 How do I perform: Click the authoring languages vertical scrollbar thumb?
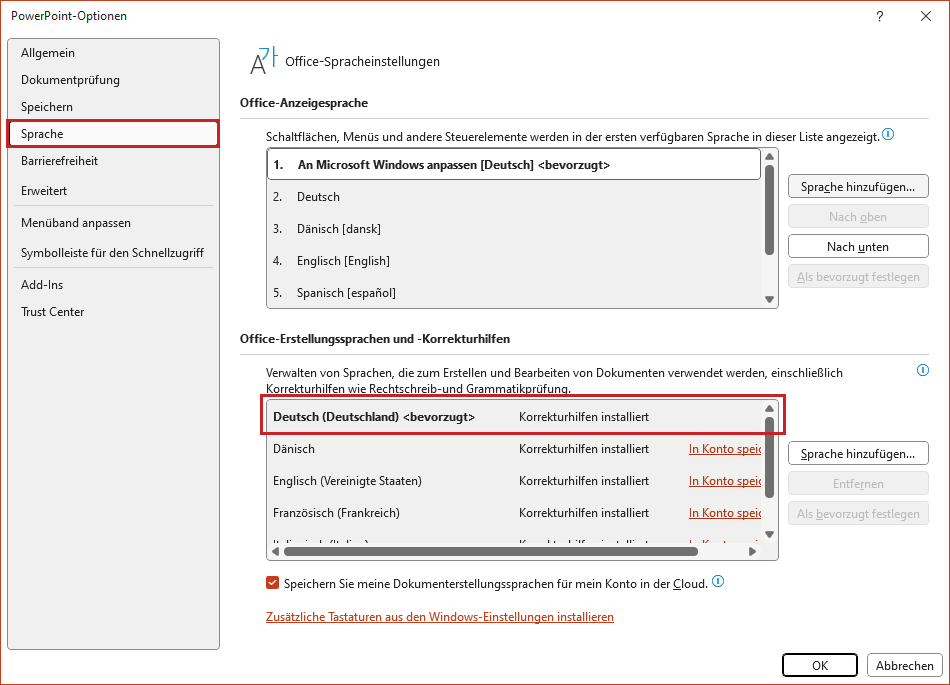(x=769, y=457)
